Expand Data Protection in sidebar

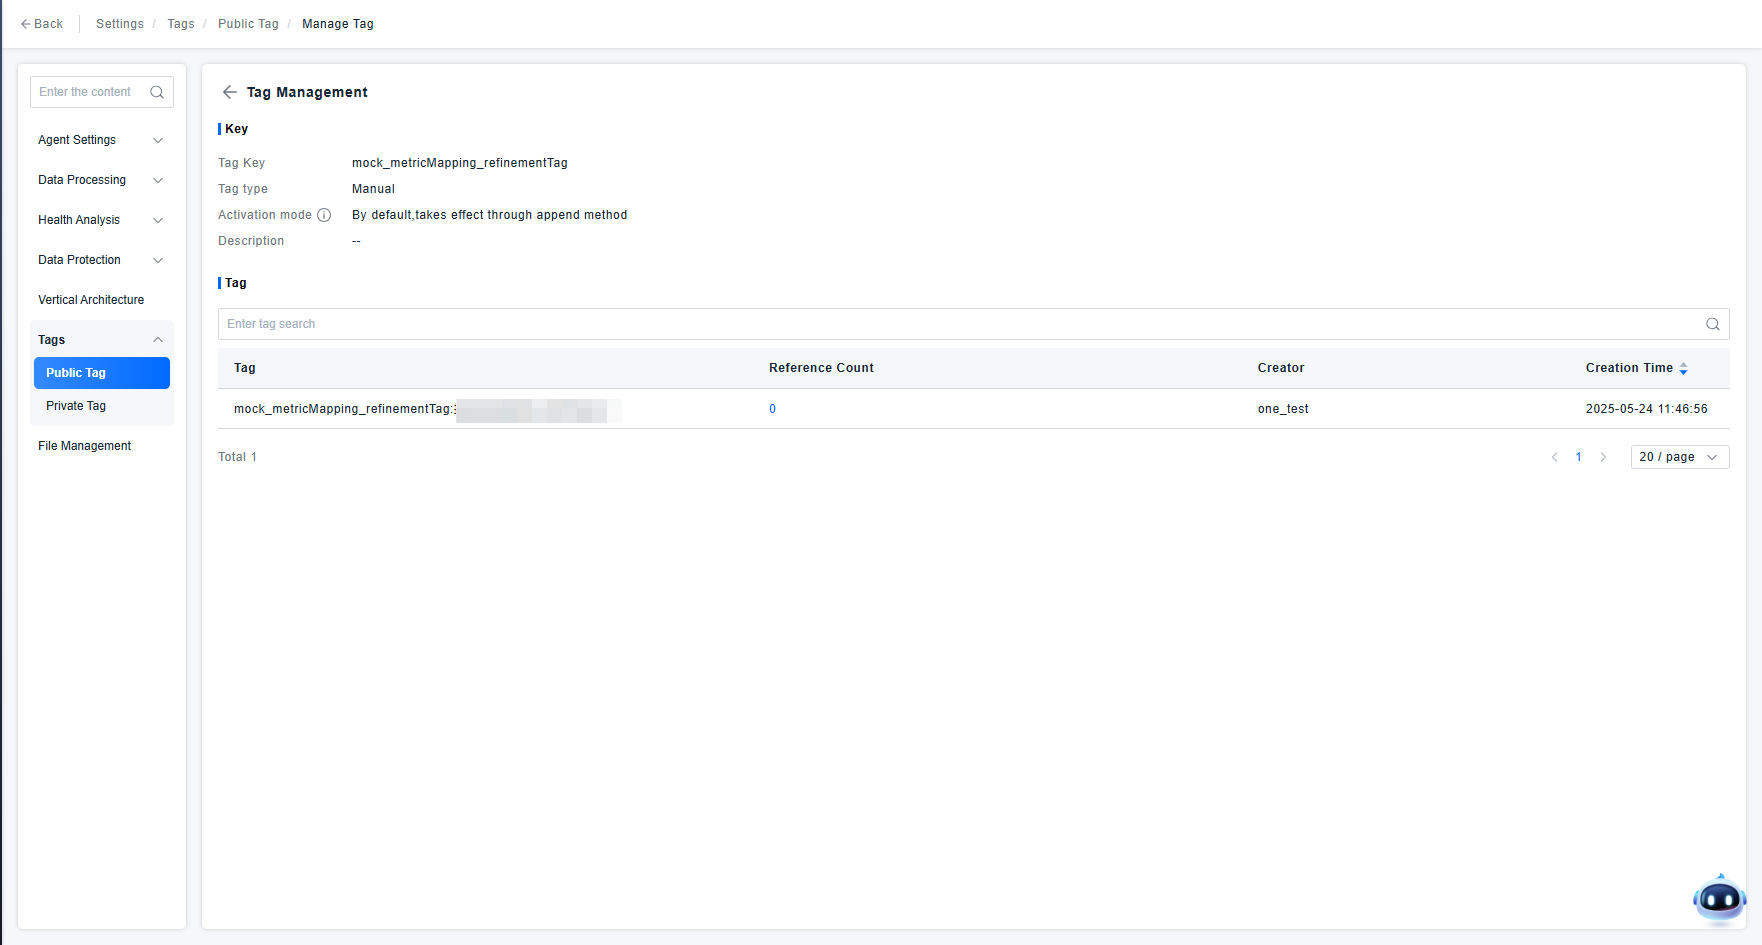point(101,260)
